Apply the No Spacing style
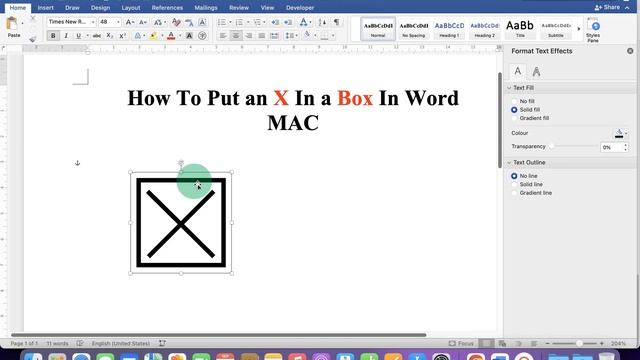The height and width of the screenshot is (360, 640). (413, 29)
